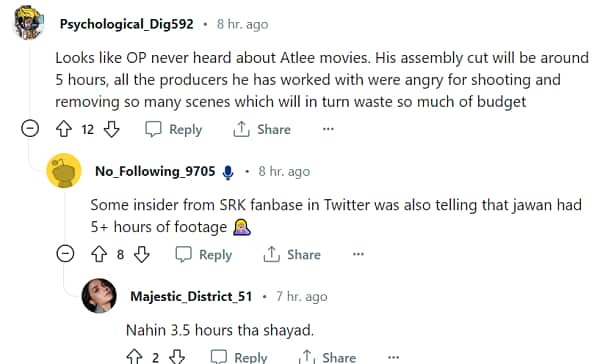
Task: View No_Following_9705's yellow Snoo avatar
Action: coord(64,171)
